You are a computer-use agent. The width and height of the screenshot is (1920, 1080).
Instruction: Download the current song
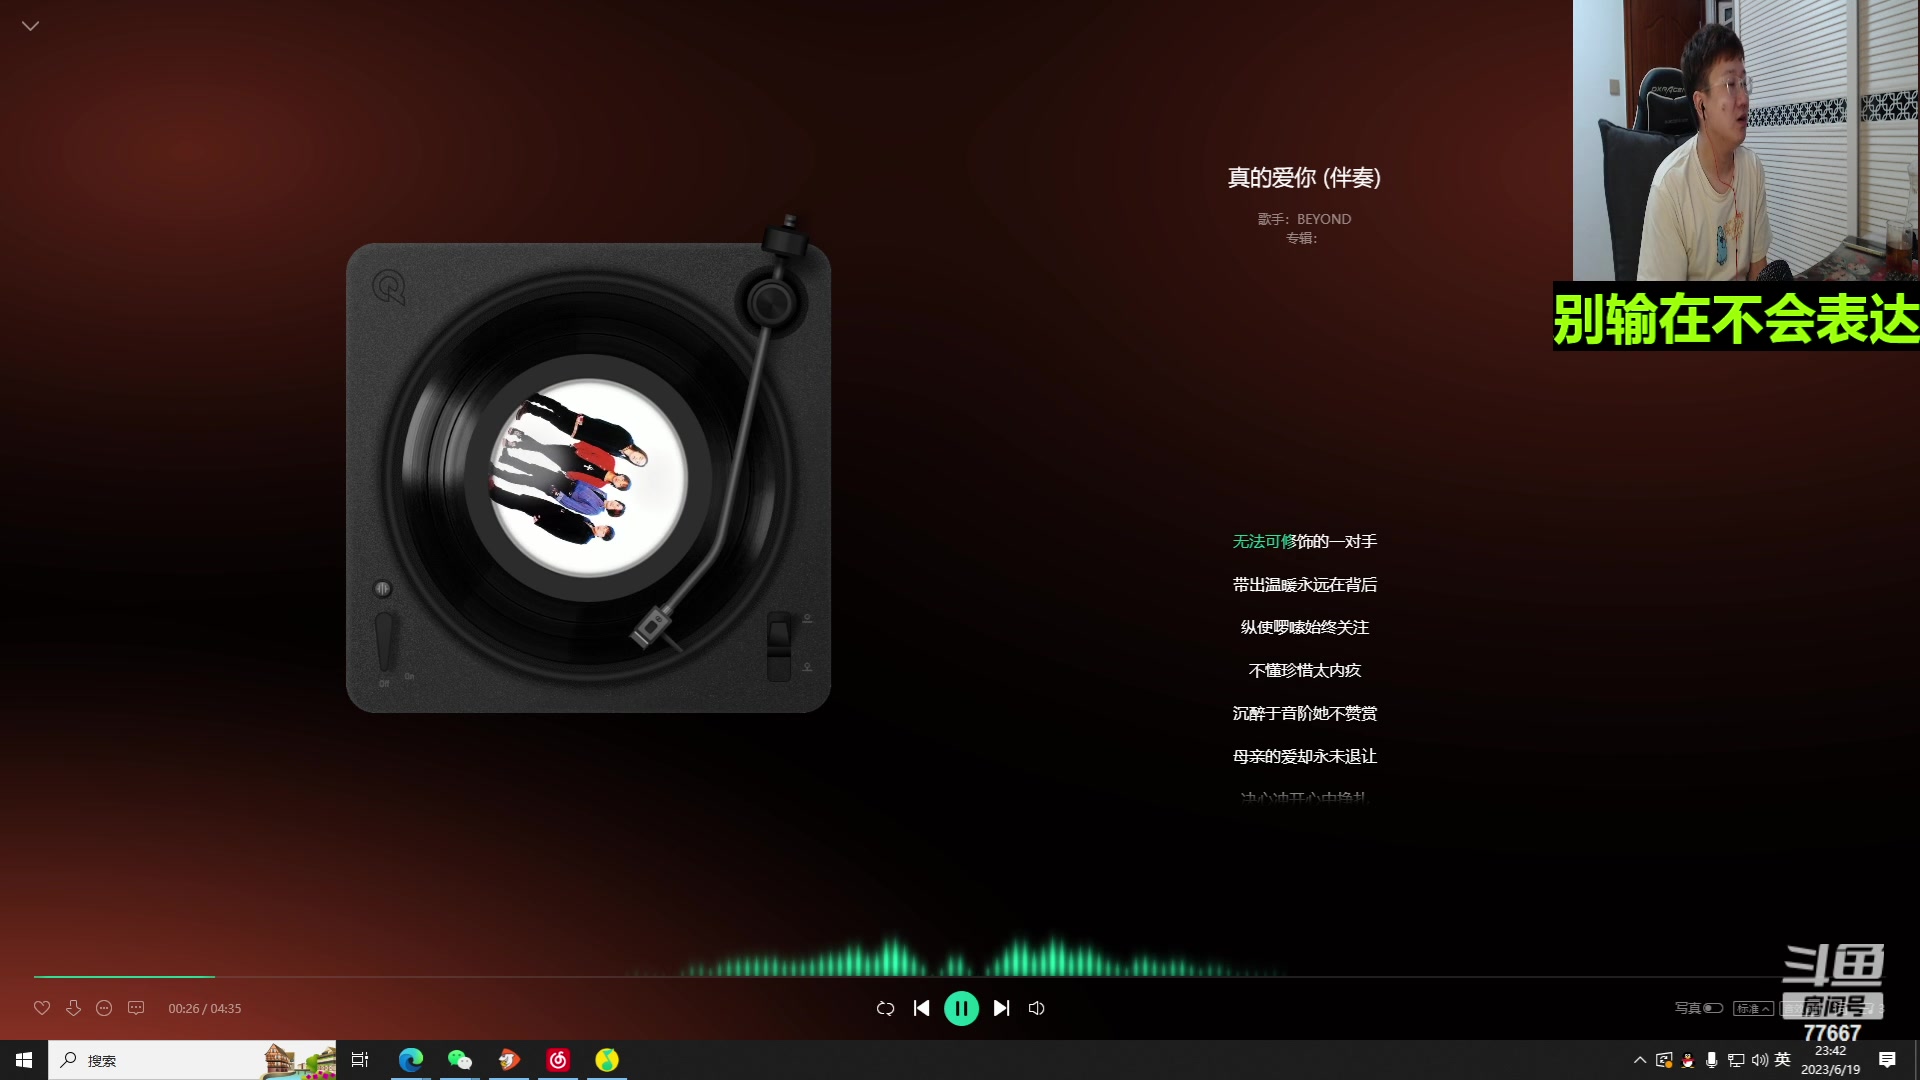(x=73, y=1008)
